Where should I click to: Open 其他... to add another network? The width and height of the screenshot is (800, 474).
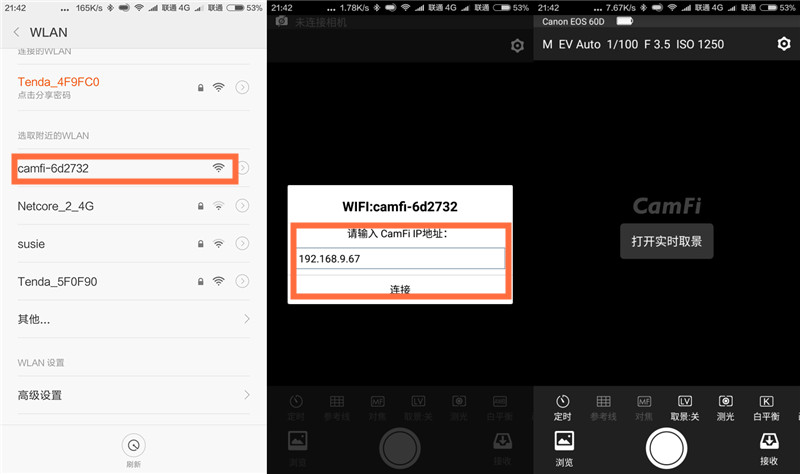[x=134, y=319]
